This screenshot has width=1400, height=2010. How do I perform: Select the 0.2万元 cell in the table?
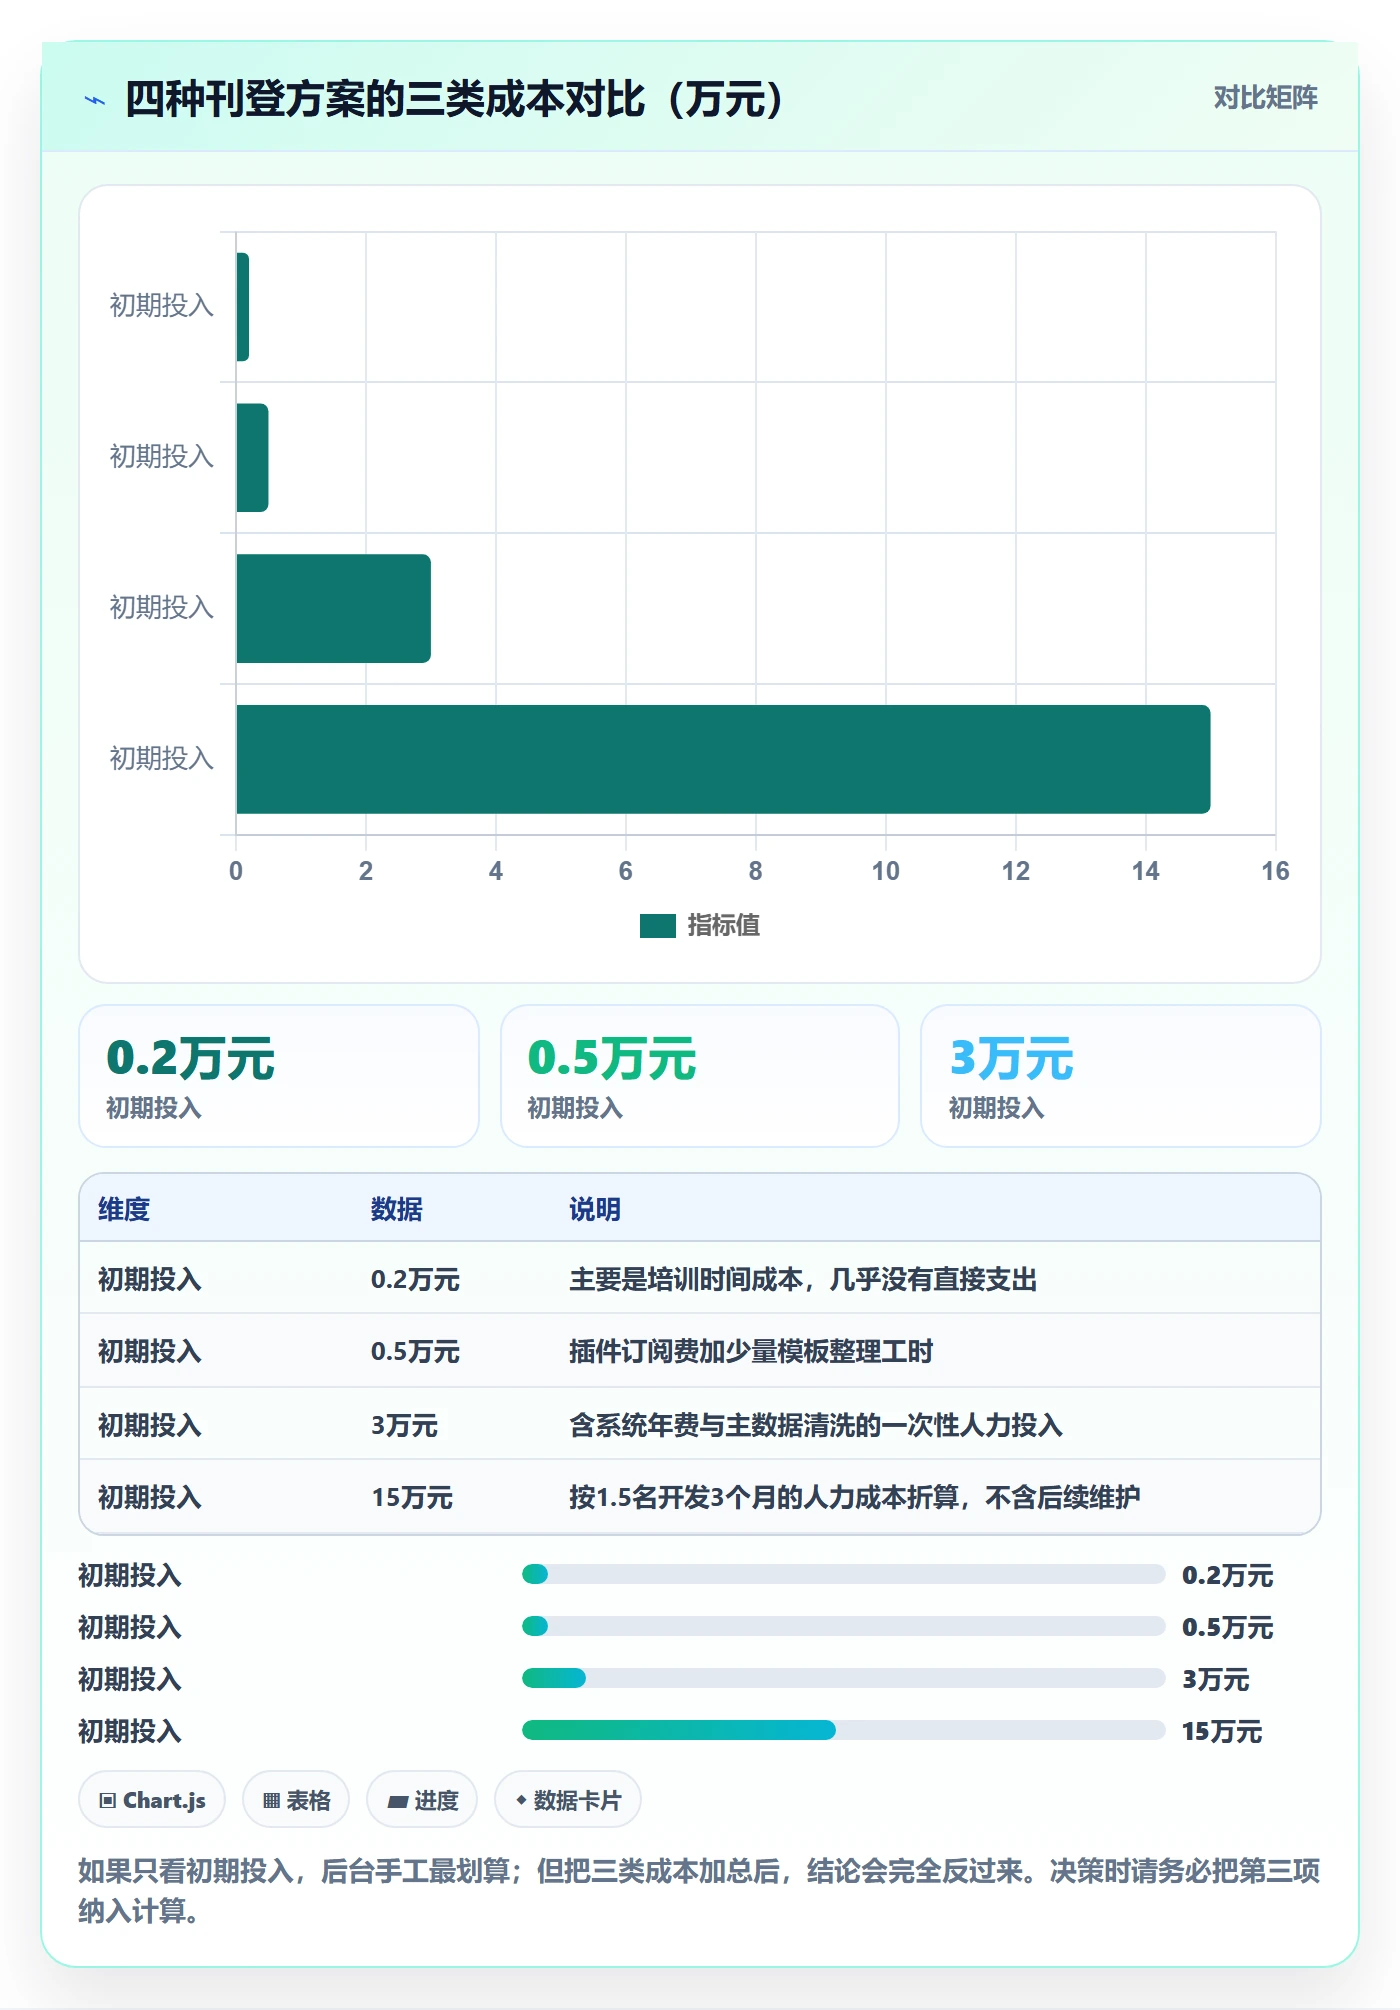click(x=415, y=1279)
